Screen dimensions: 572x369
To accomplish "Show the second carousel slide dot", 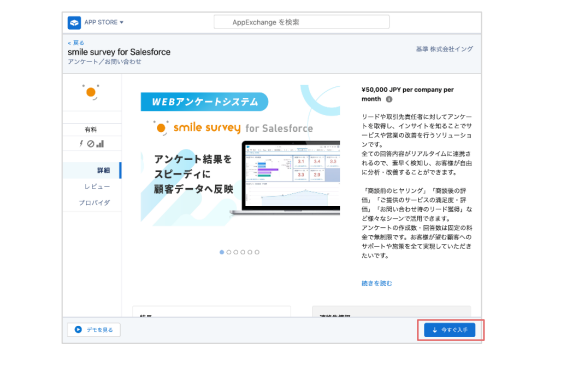I will (229, 252).
